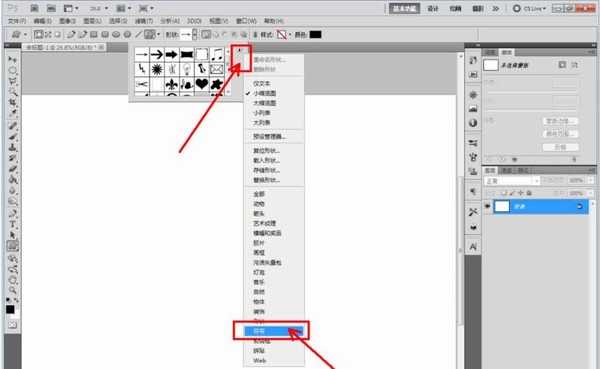
Task: Select the Zoom tool in toolbox
Action: [x=12, y=290]
